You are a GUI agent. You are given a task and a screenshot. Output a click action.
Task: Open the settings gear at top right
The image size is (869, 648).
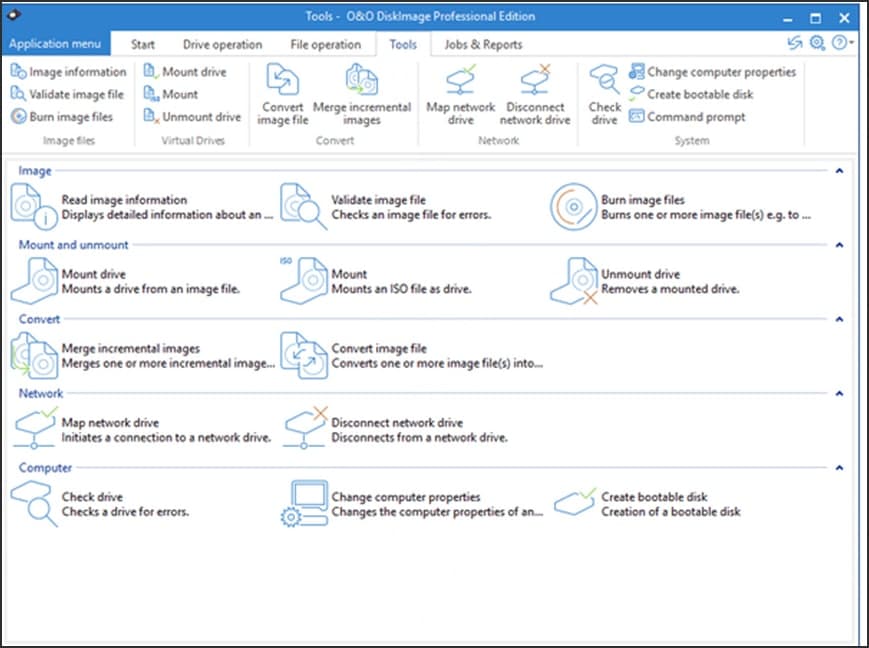pos(819,44)
